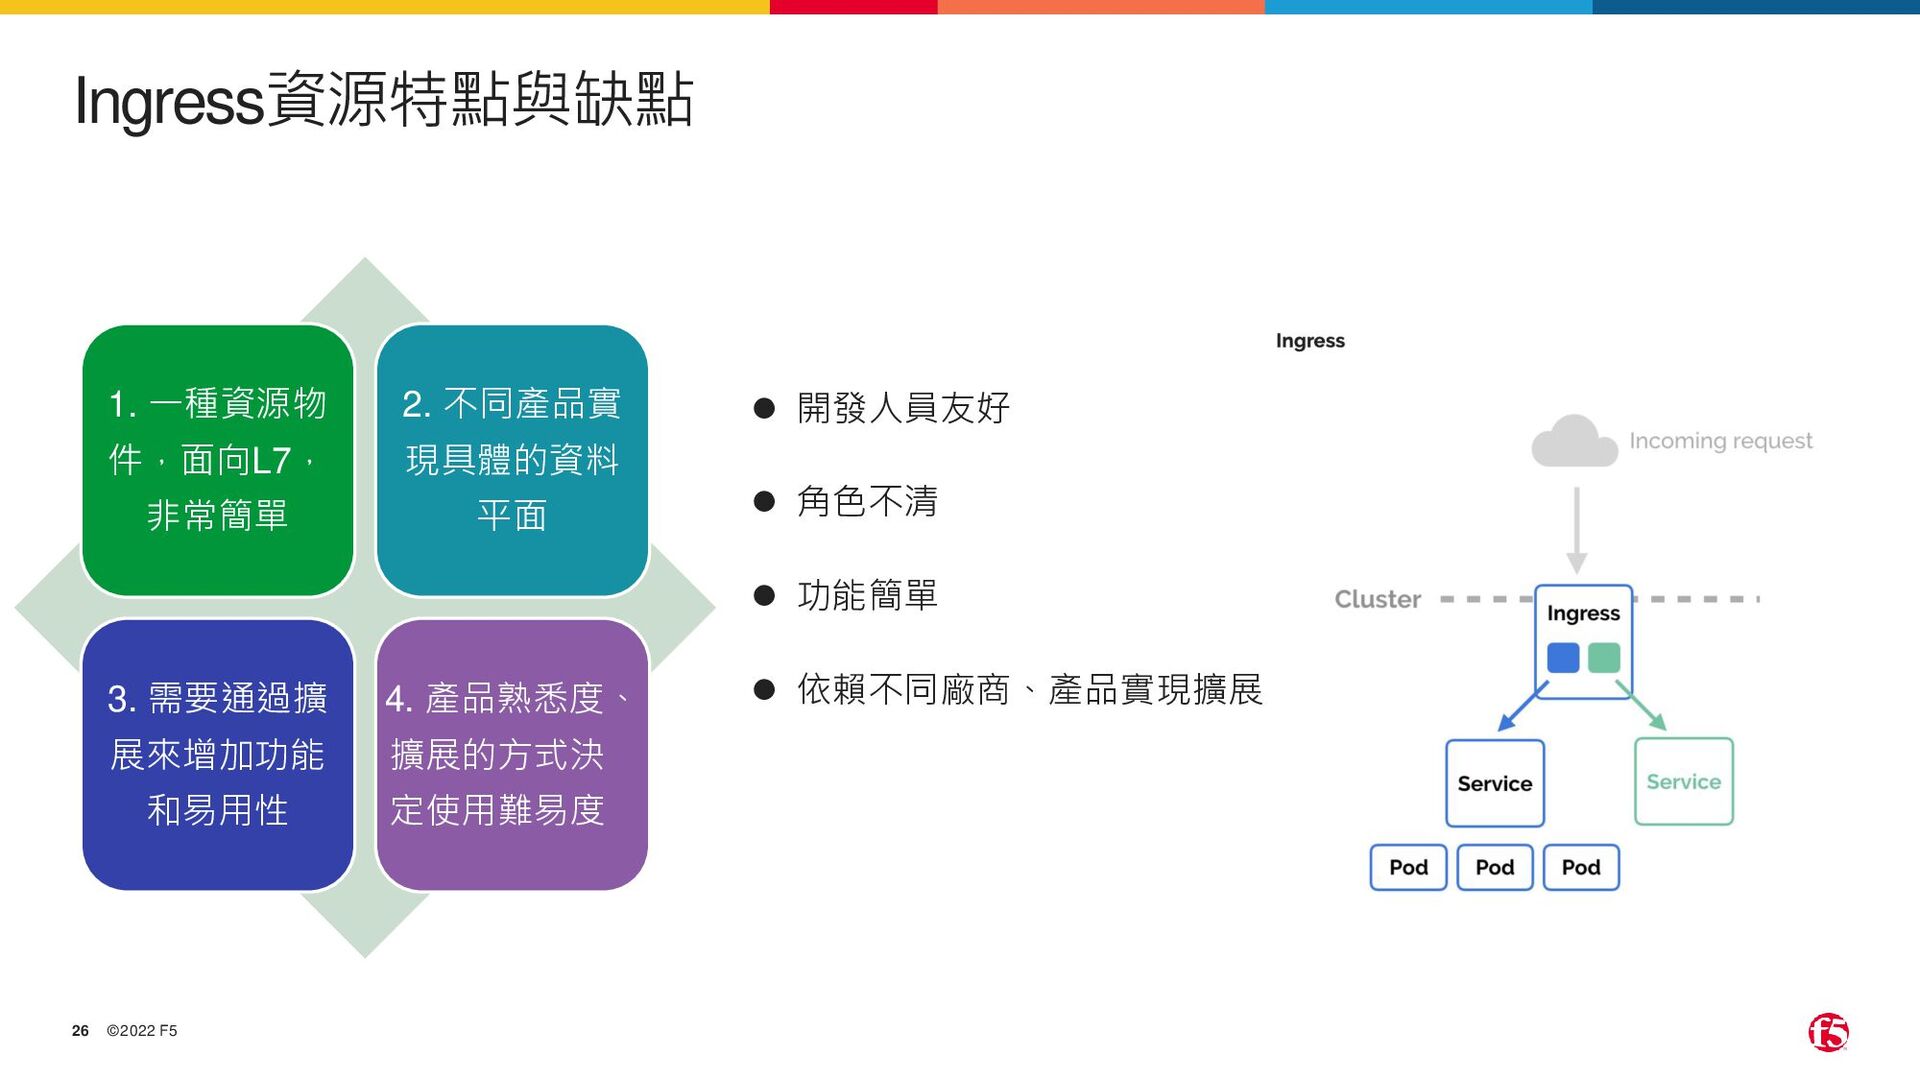Click the blue square inside Ingress box
This screenshot has height=1080, width=1920.
tap(1563, 658)
